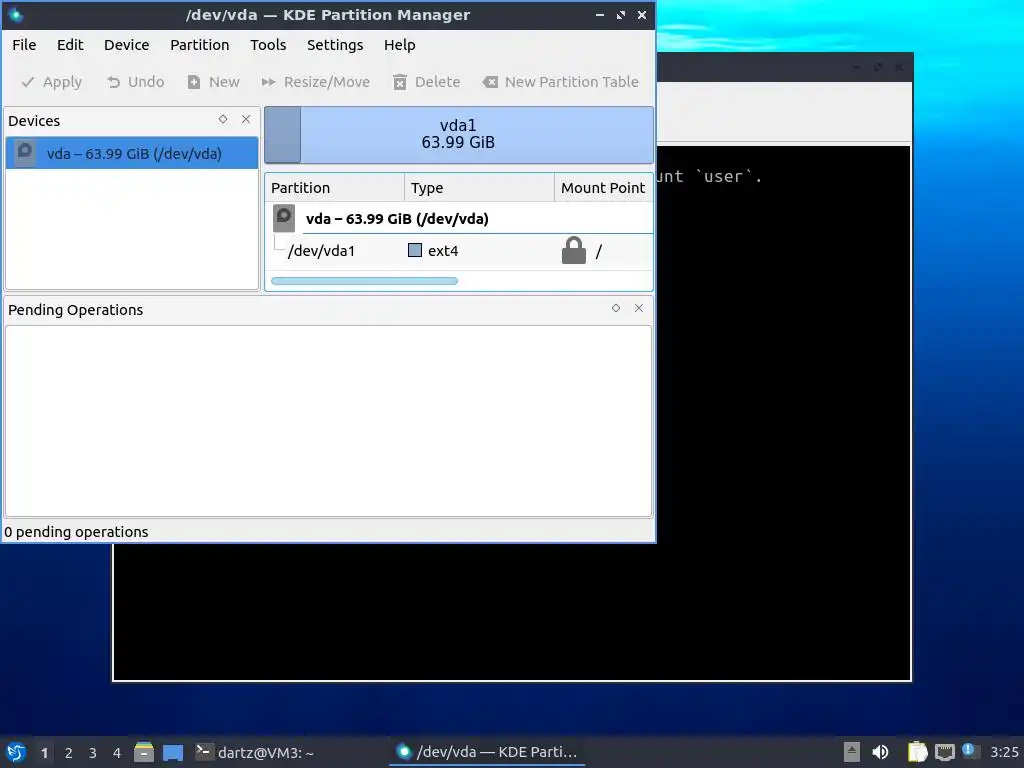The image size is (1024, 768).
Task: Click the used-space portion of vda1 bar
Action: point(283,135)
